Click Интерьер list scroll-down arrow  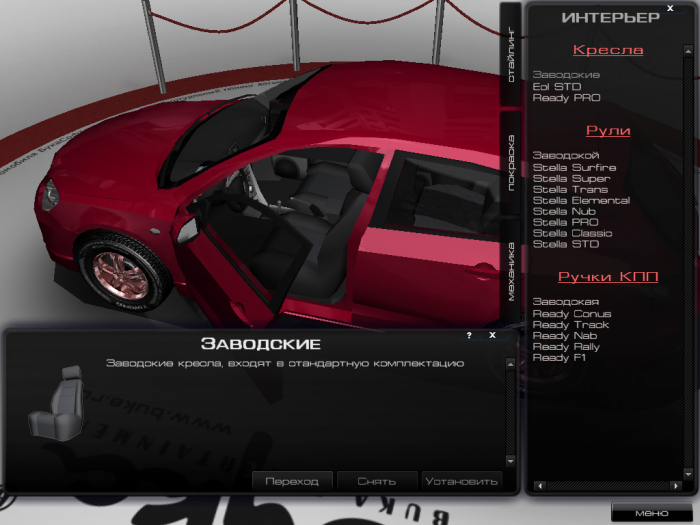coord(688,474)
